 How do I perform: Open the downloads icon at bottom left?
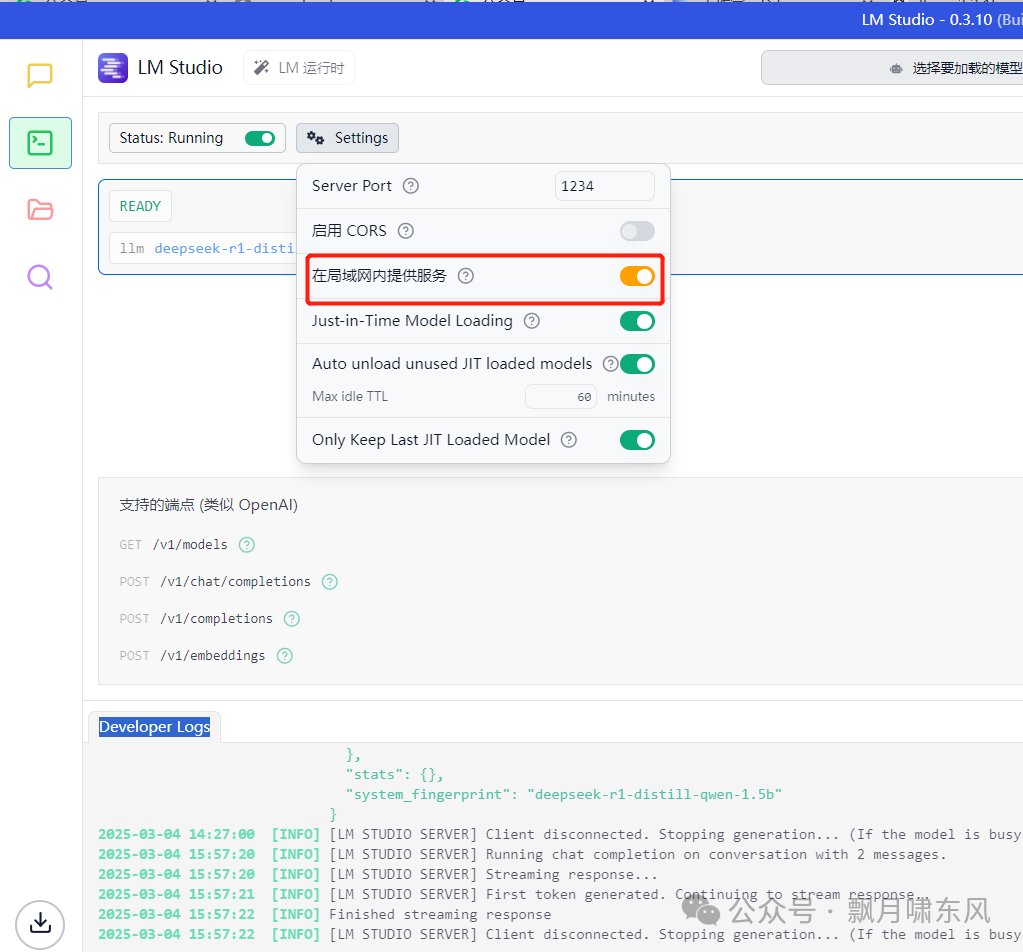40,924
